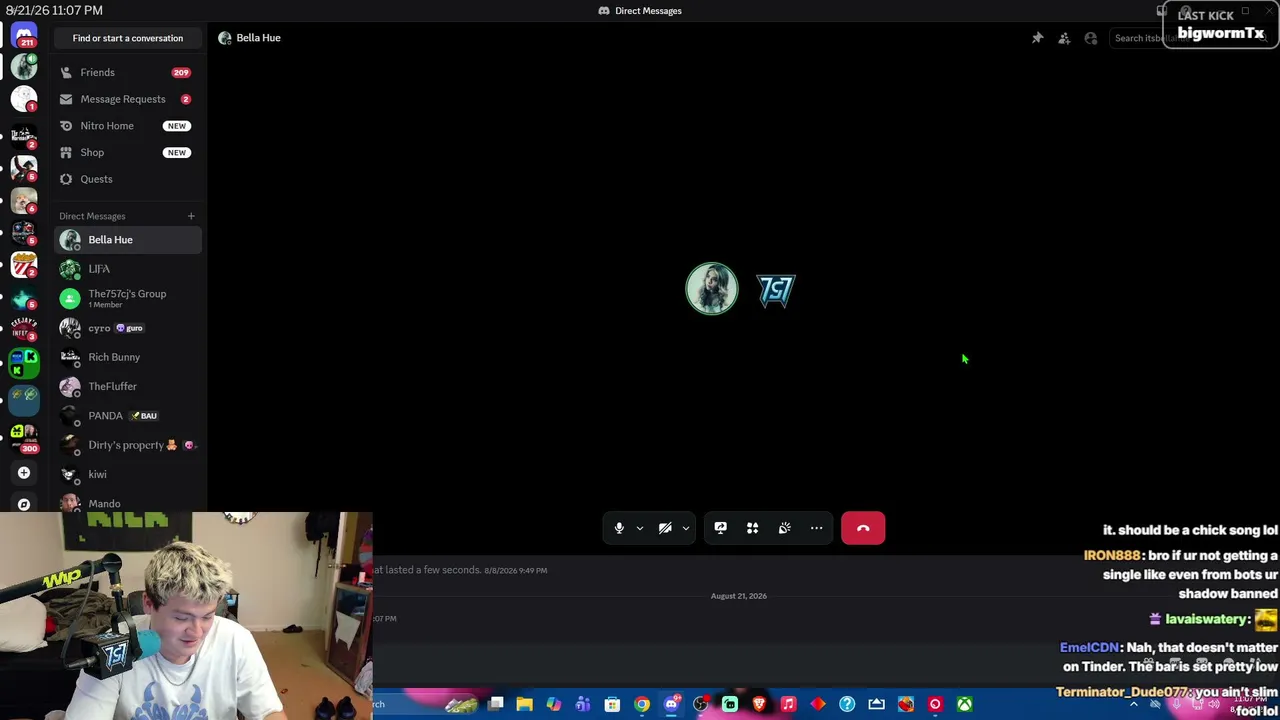Open Microsoft Copilot from the taskbar
1280x720 pixels.
click(553, 705)
